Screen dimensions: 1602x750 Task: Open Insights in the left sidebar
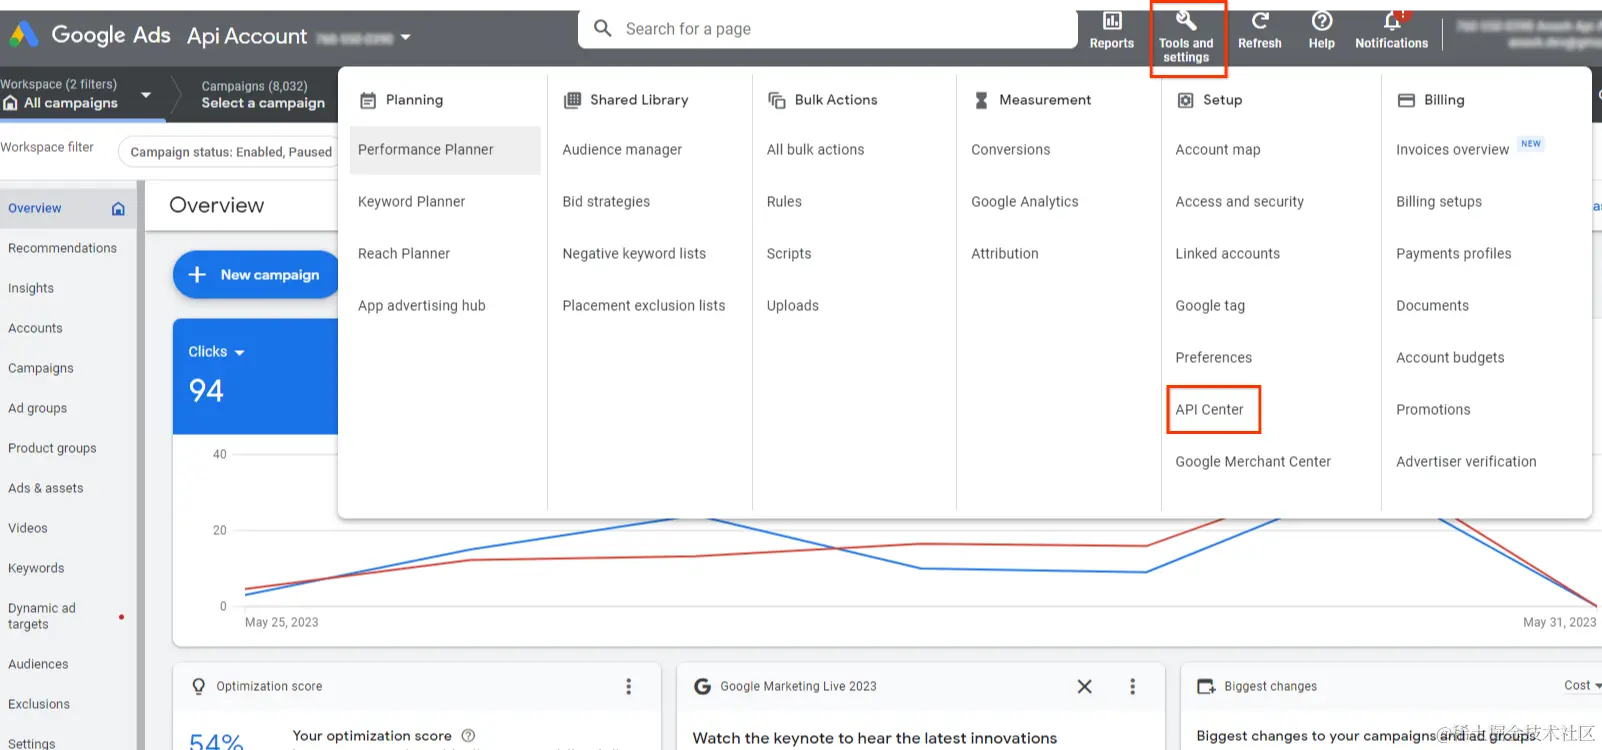tap(31, 288)
